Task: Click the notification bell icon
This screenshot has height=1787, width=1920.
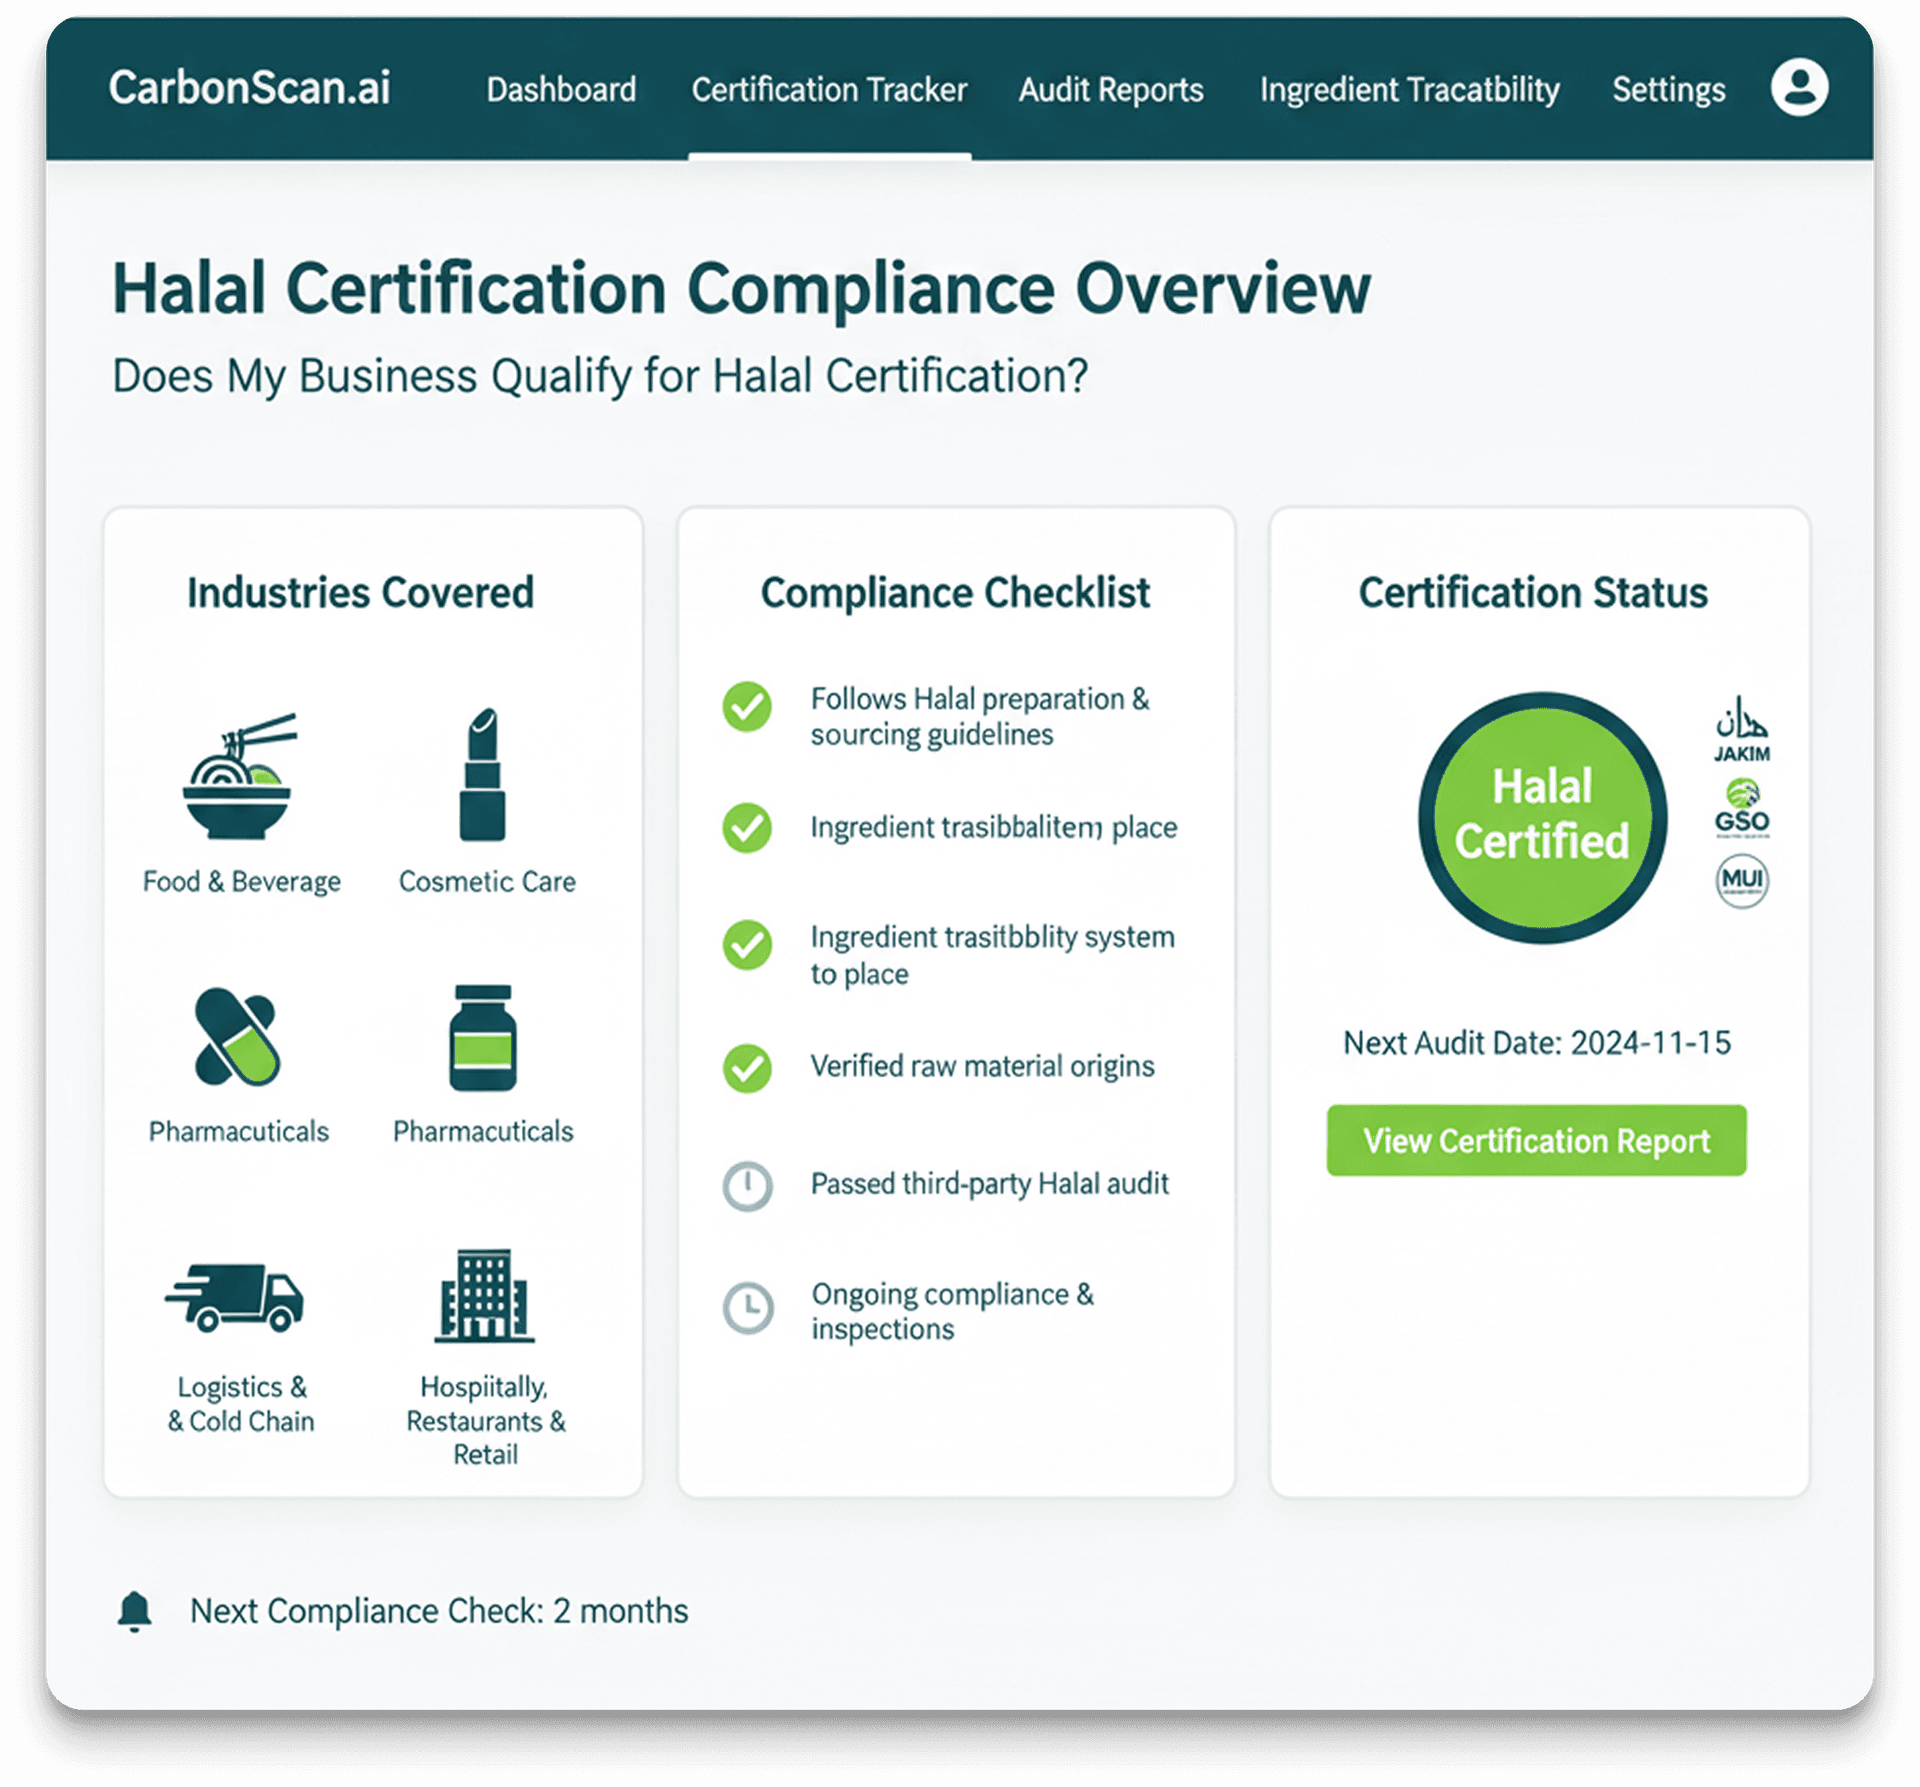Action: point(135,1611)
